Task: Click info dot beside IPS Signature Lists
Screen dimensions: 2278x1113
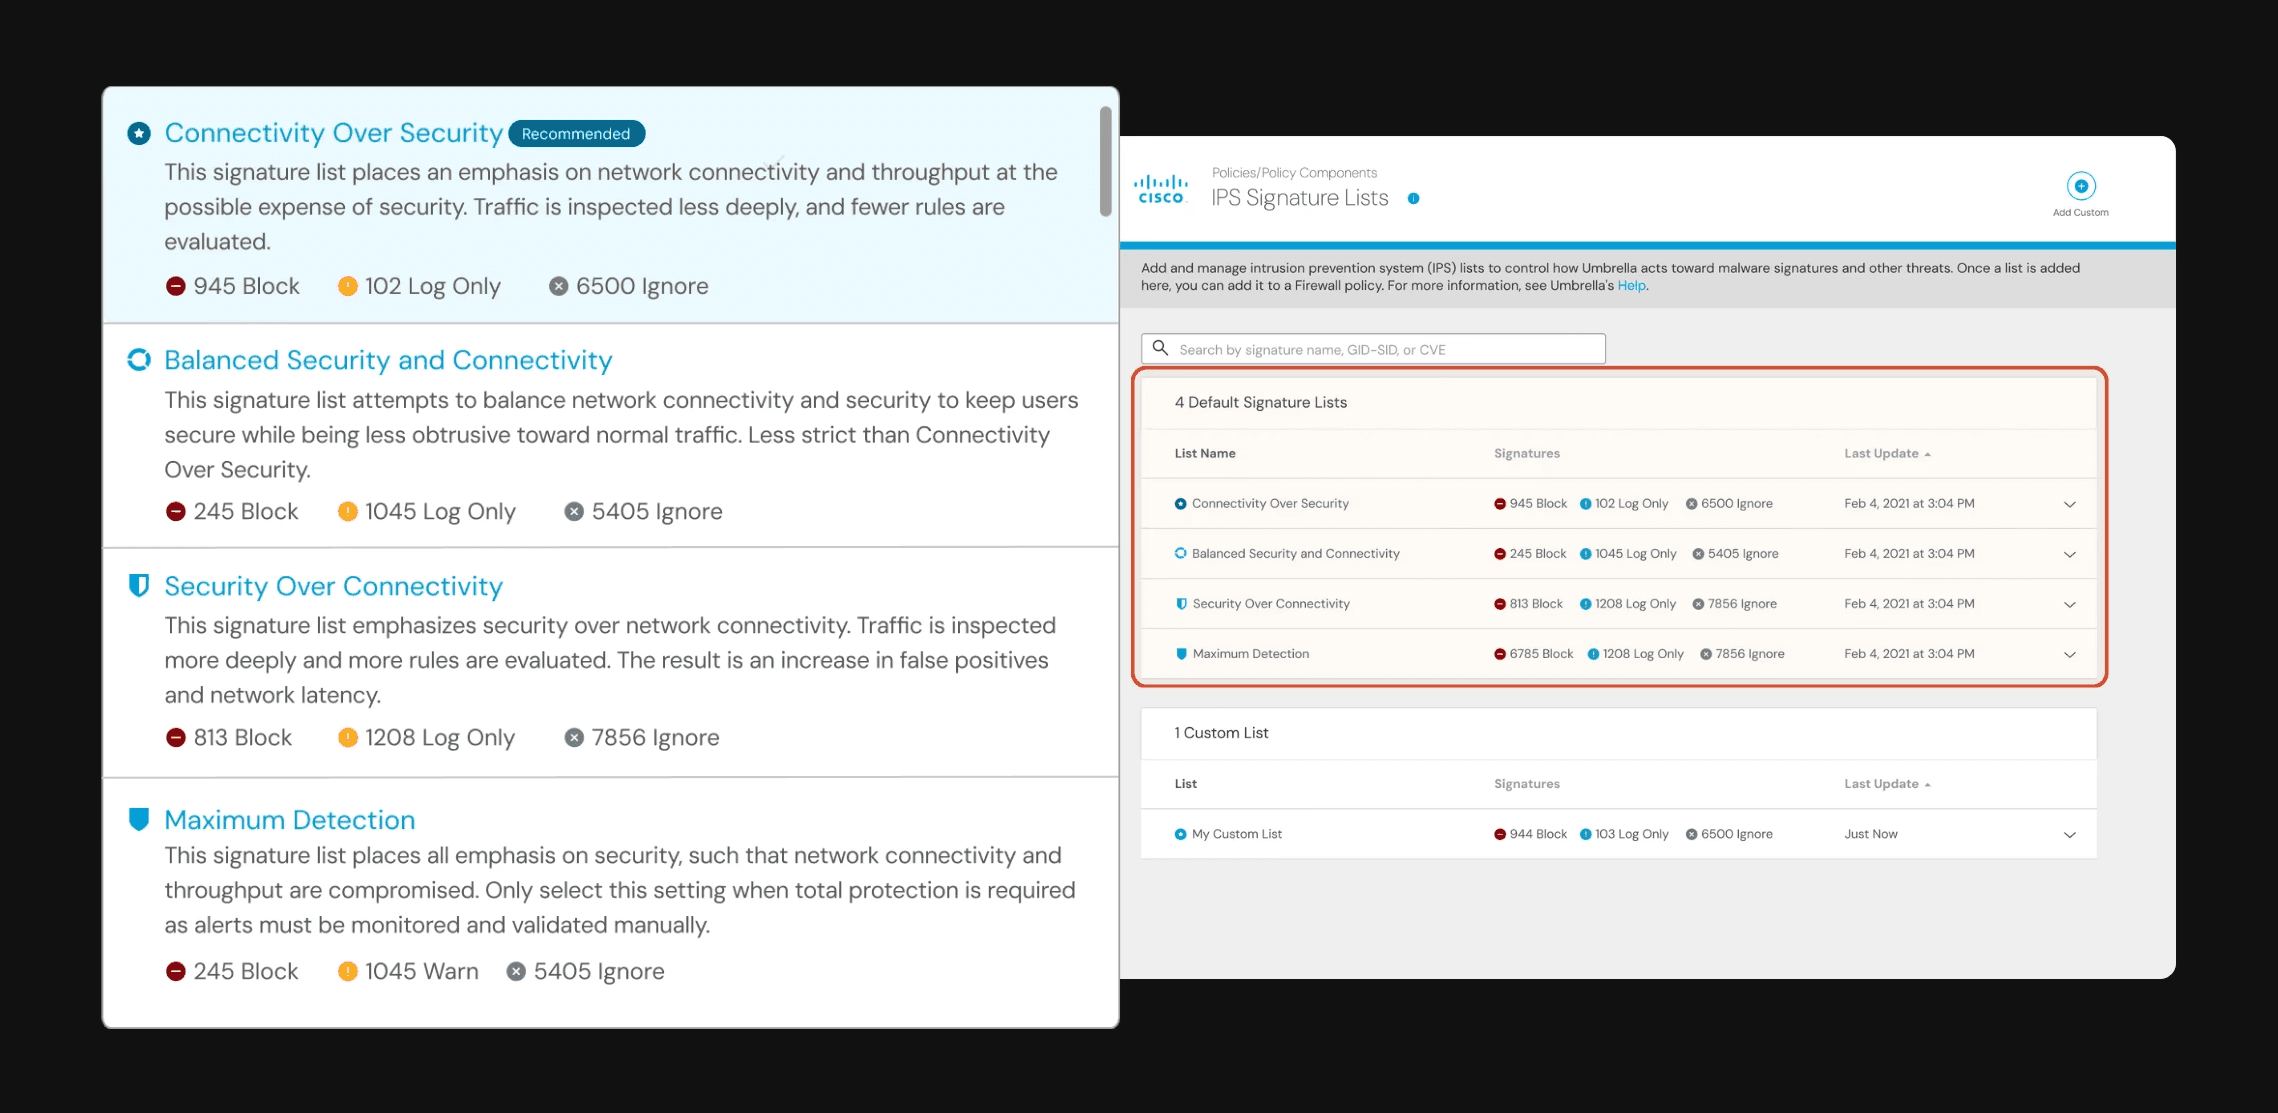Action: click(x=1413, y=198)
